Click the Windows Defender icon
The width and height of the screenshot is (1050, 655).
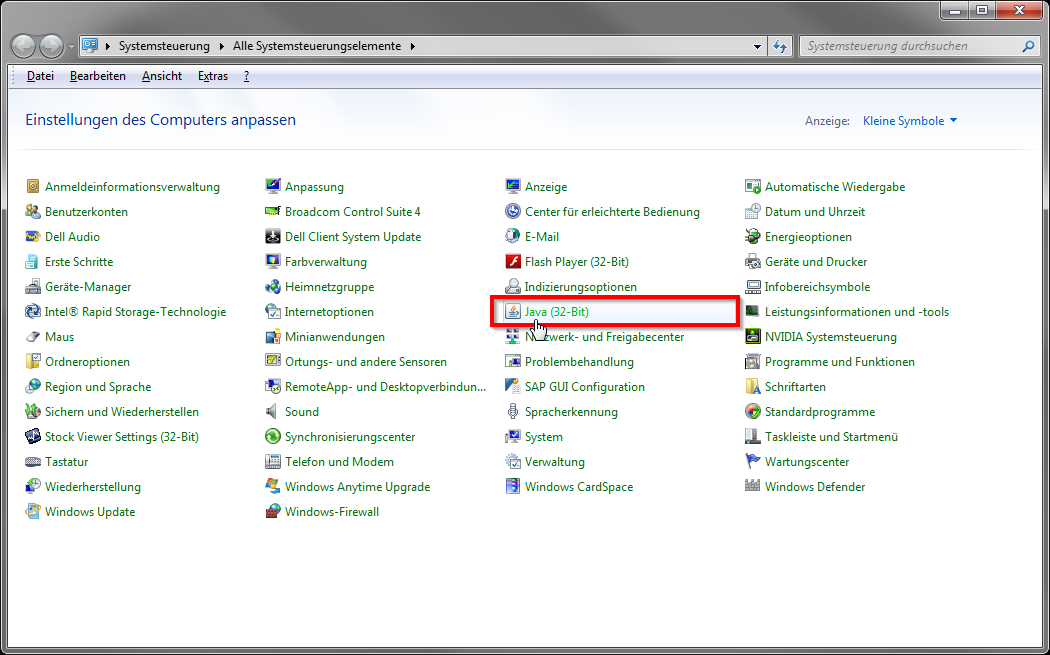pyautogui.click(x=753, y=487)
